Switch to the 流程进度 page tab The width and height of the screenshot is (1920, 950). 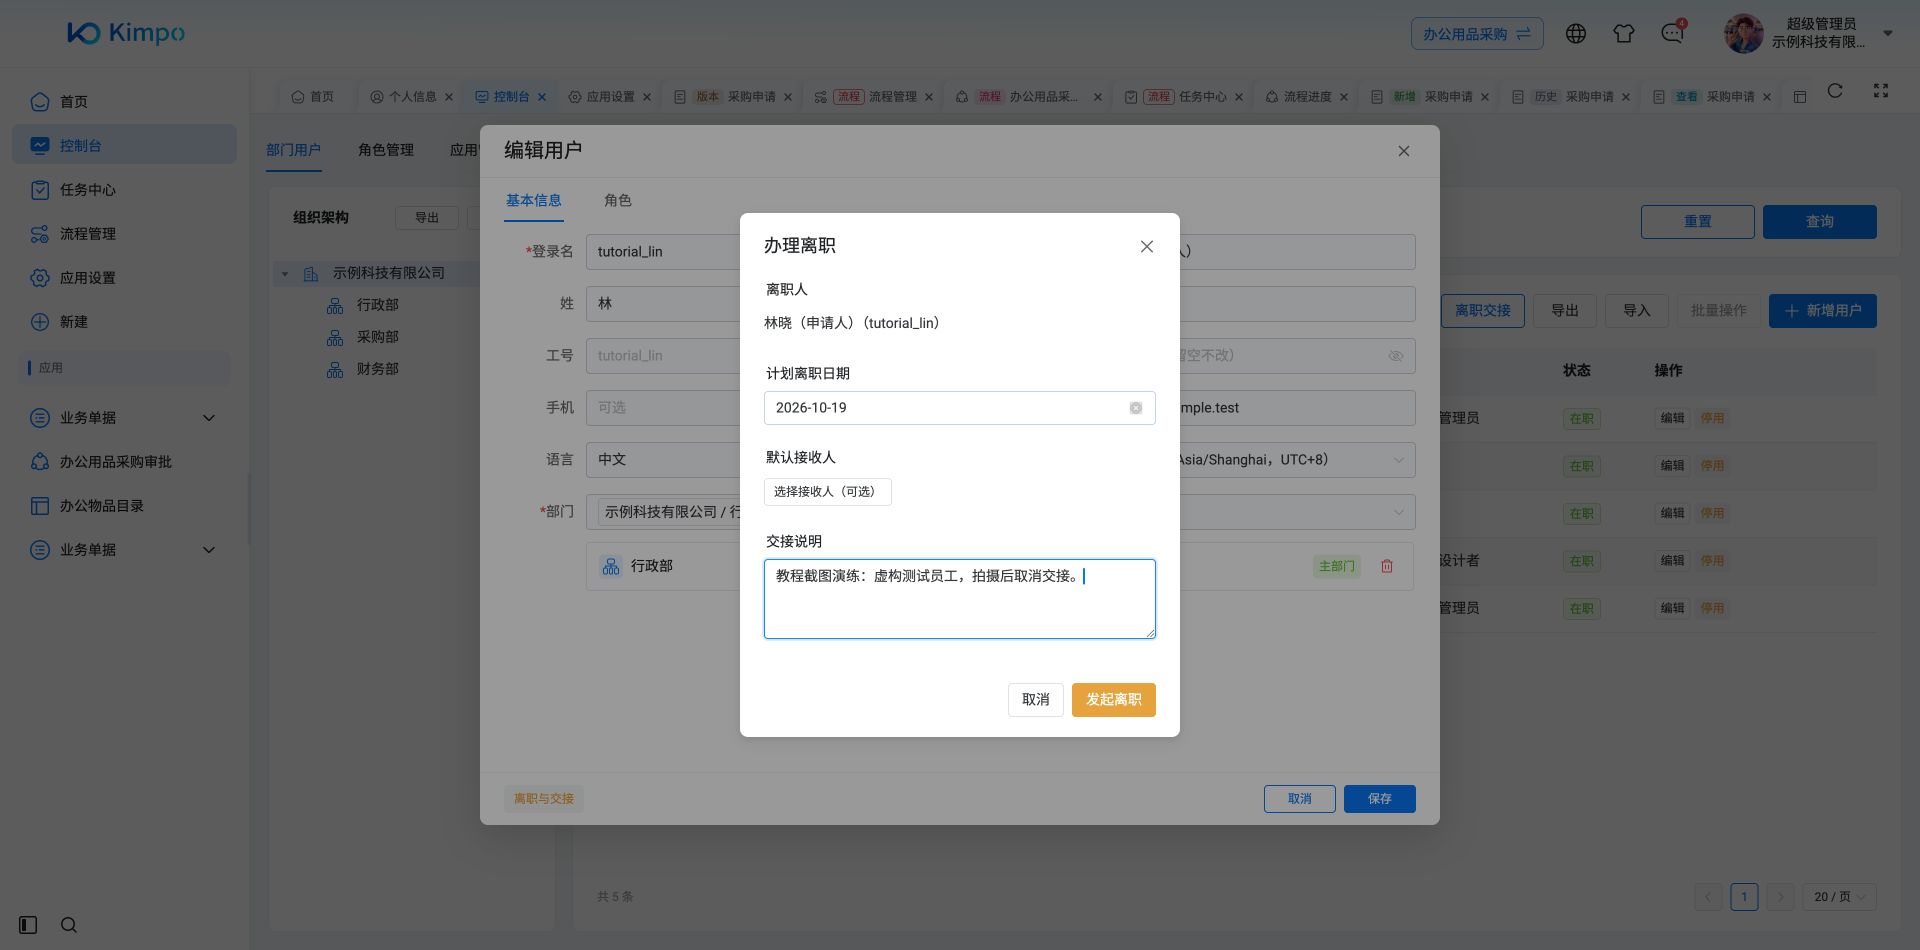tap(1308, 97)
